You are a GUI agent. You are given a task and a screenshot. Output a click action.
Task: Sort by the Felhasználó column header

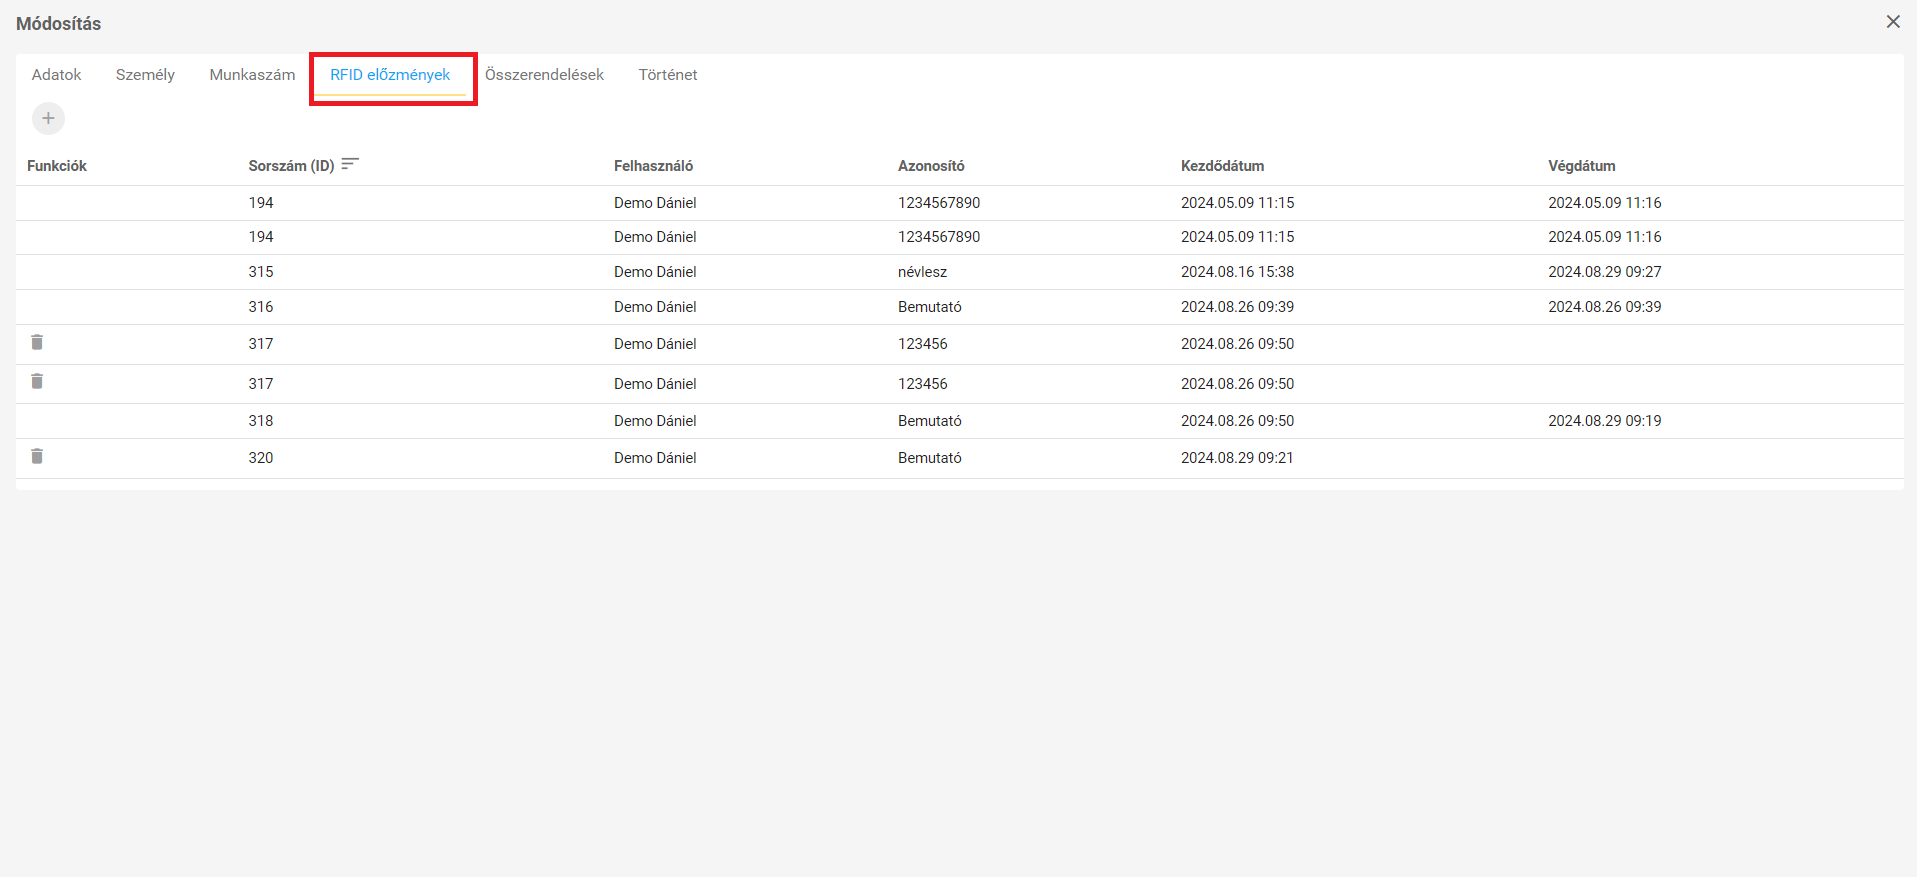click(x=653, y=166)
